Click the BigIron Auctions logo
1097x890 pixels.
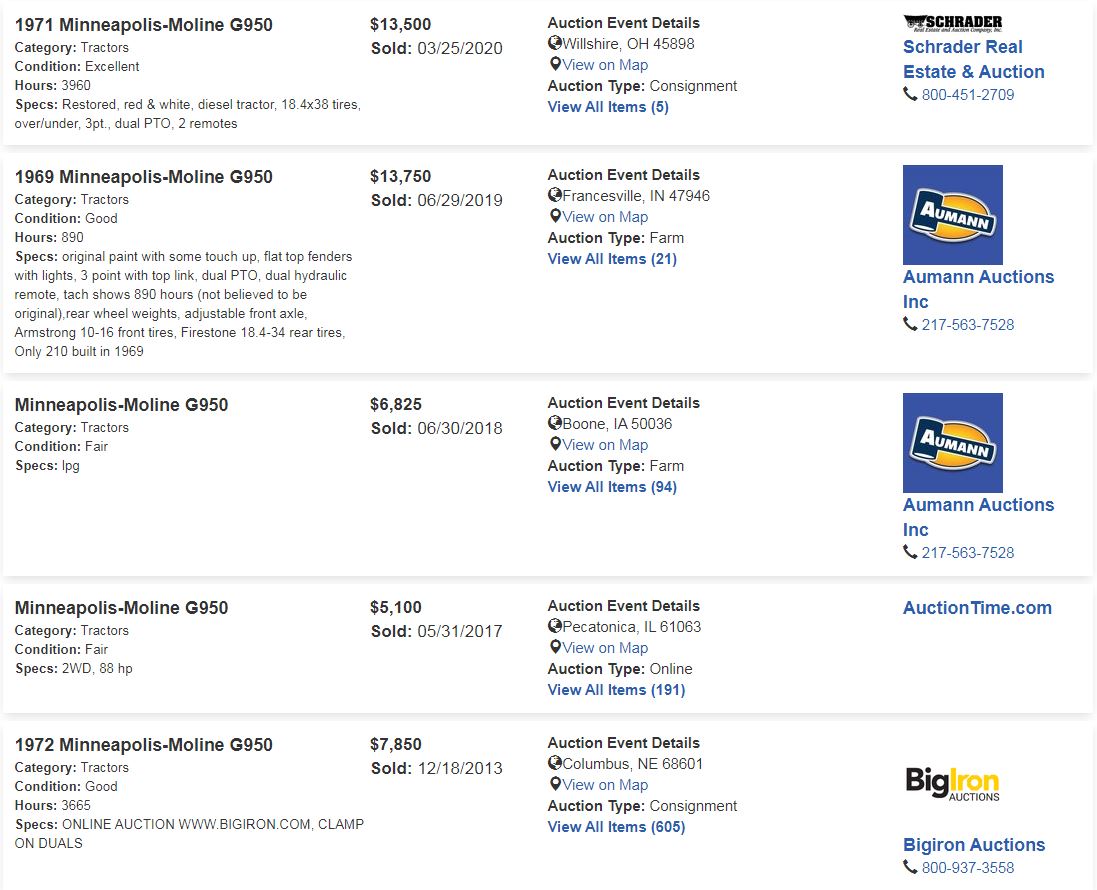952,783
